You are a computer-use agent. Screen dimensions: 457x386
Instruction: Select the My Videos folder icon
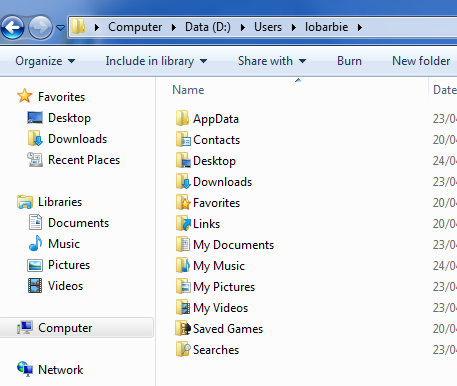click(183, 307)
